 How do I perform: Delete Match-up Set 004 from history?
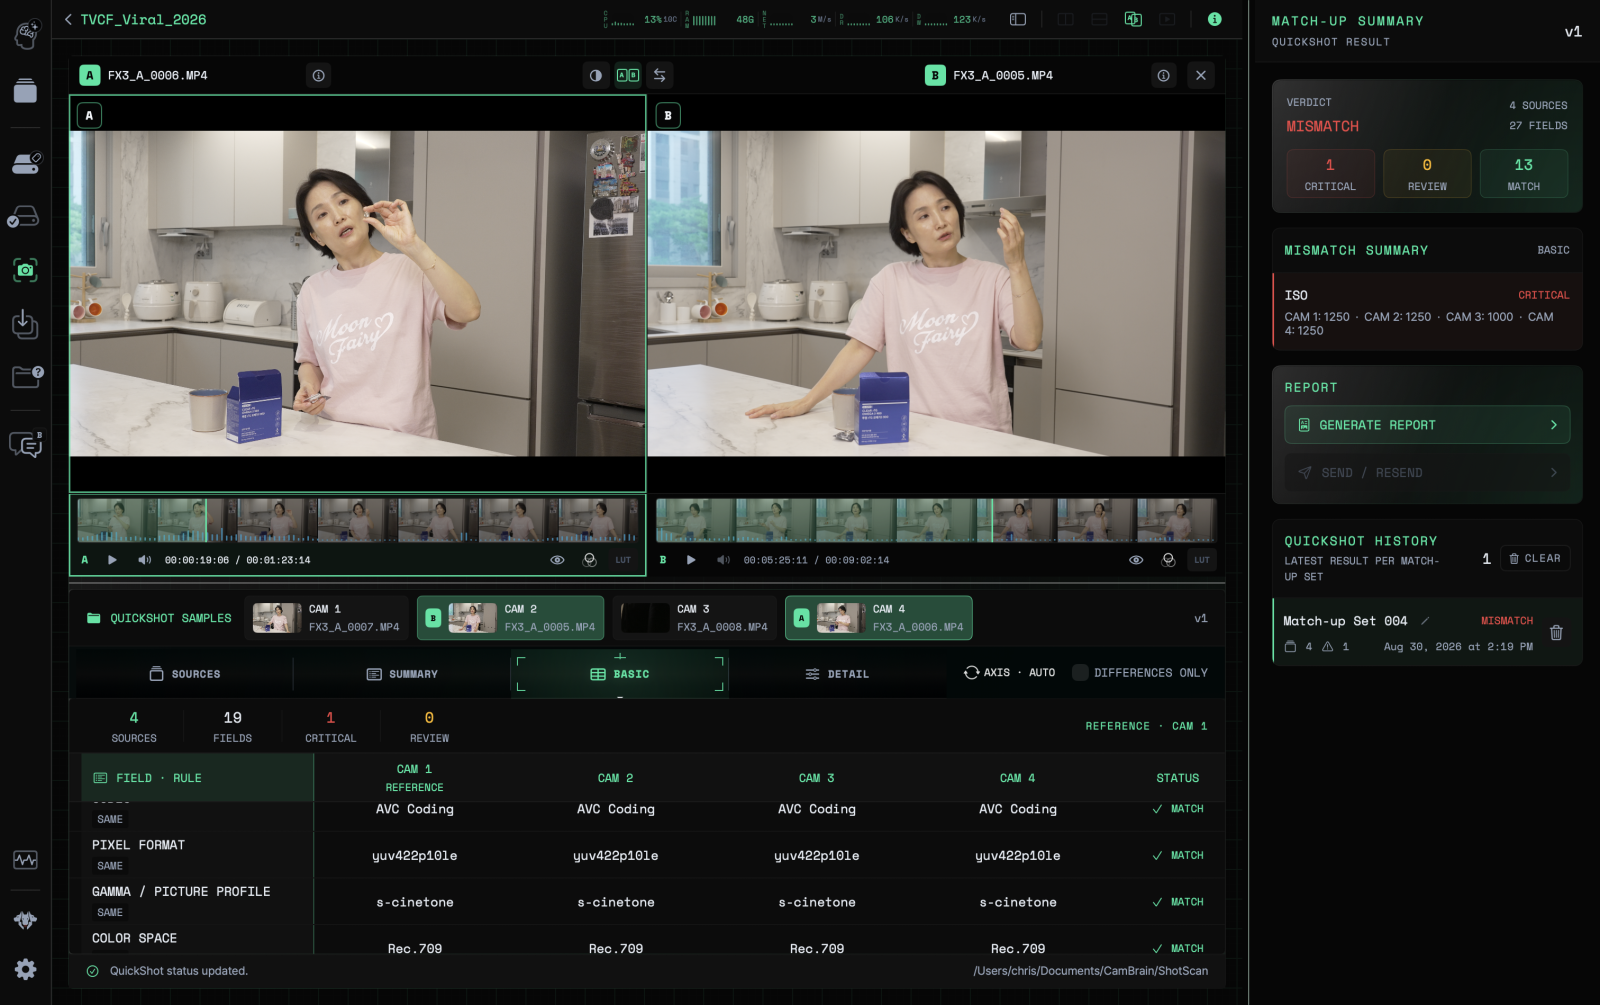click(x=1556, y=632)
